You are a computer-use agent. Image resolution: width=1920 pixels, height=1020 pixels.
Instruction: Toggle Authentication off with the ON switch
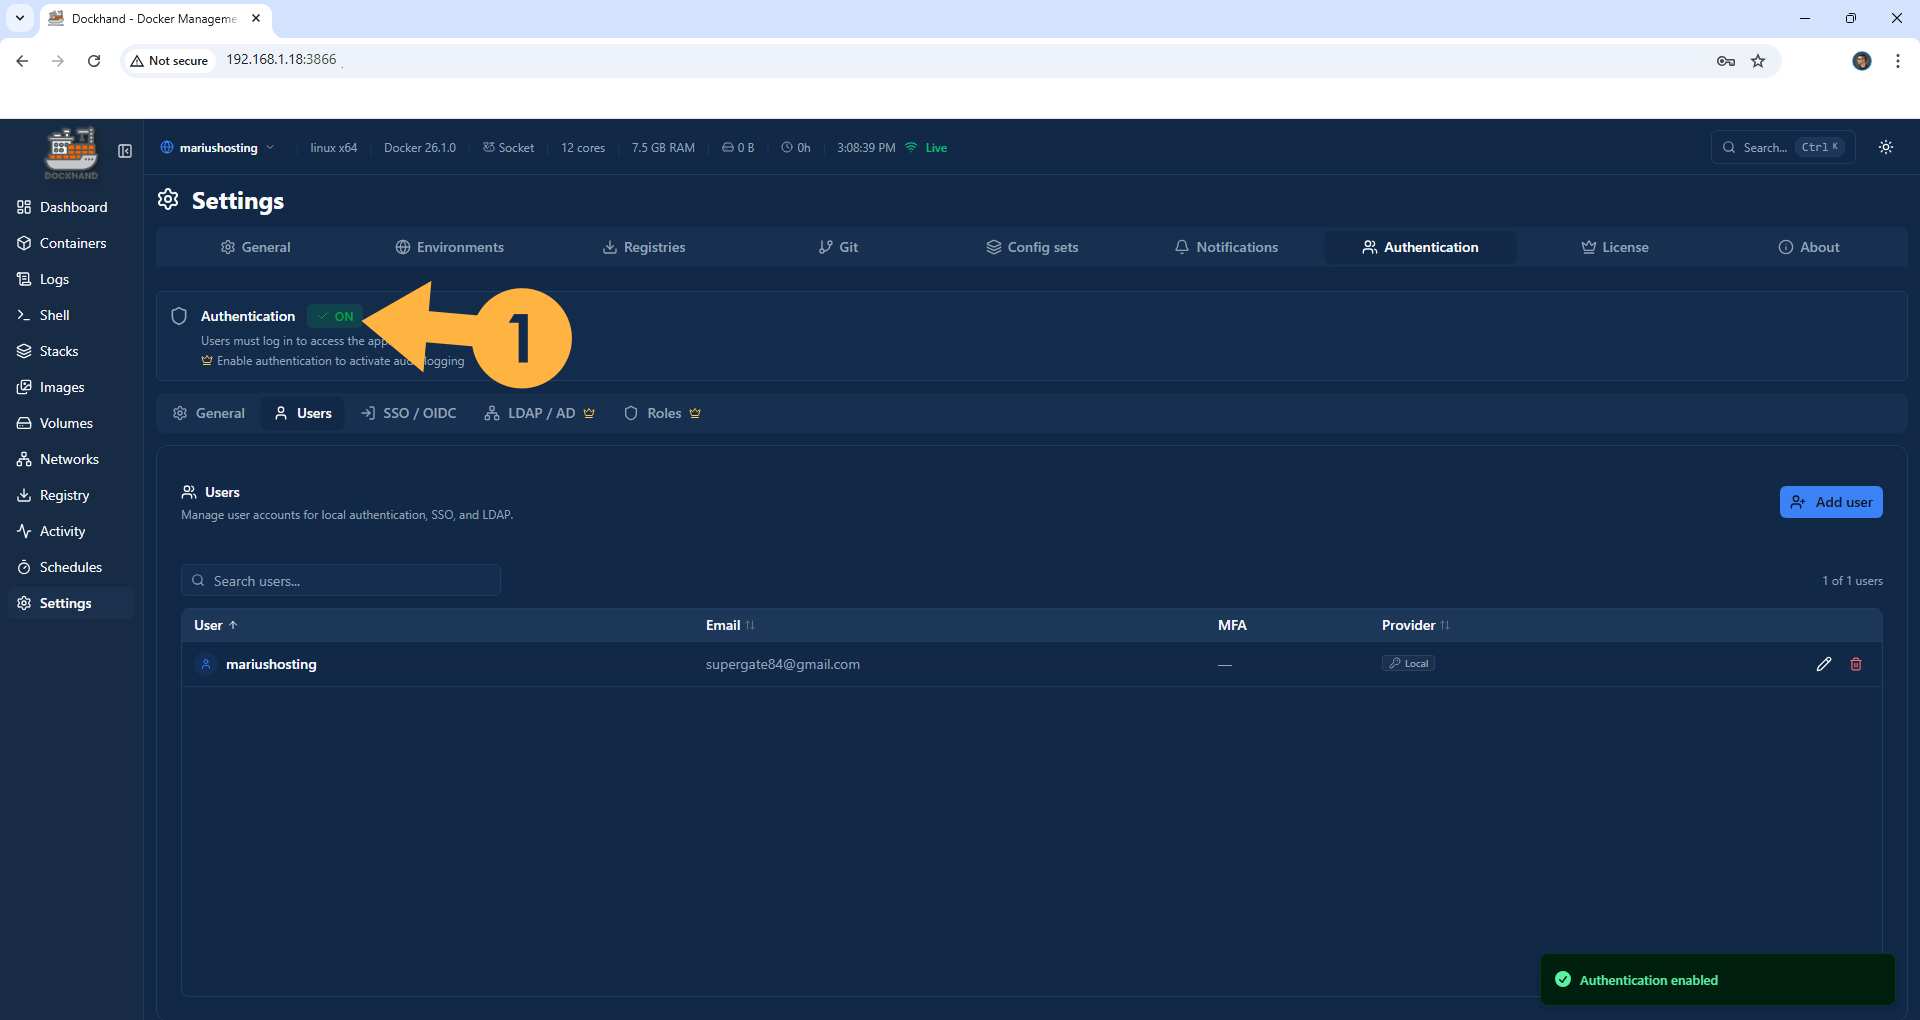point(335,316)
